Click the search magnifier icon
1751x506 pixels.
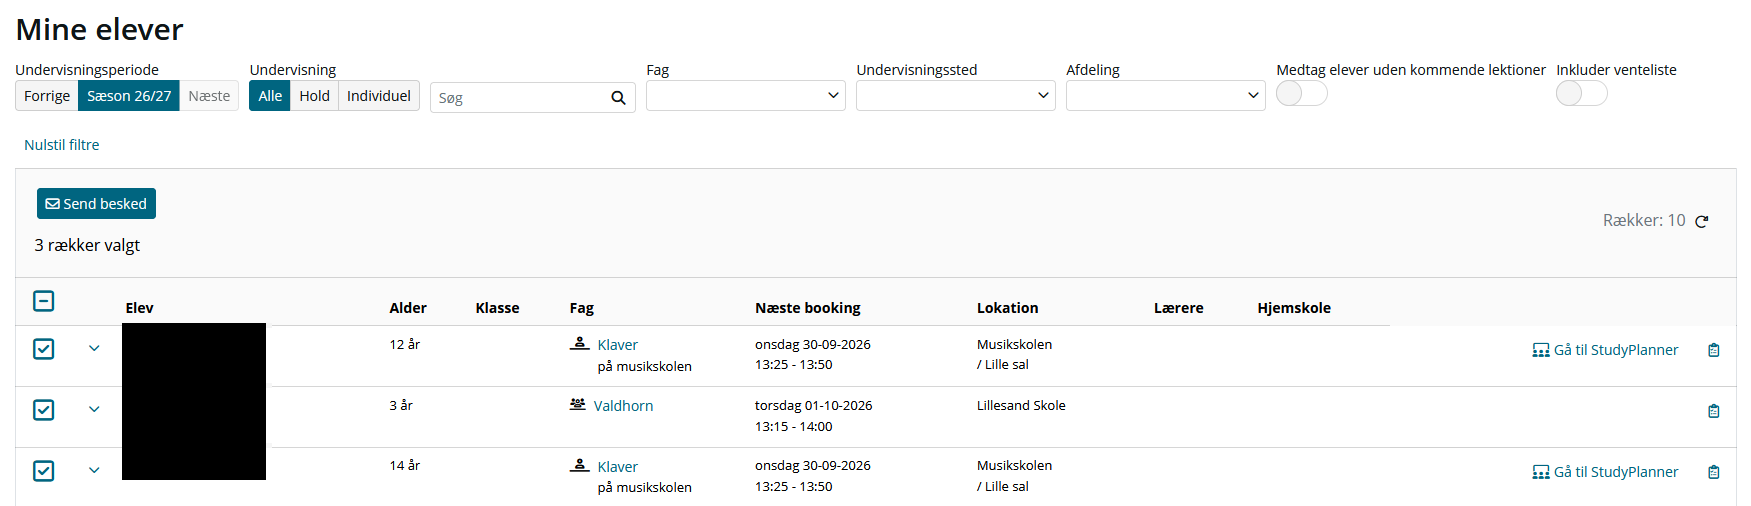[618, 98]
